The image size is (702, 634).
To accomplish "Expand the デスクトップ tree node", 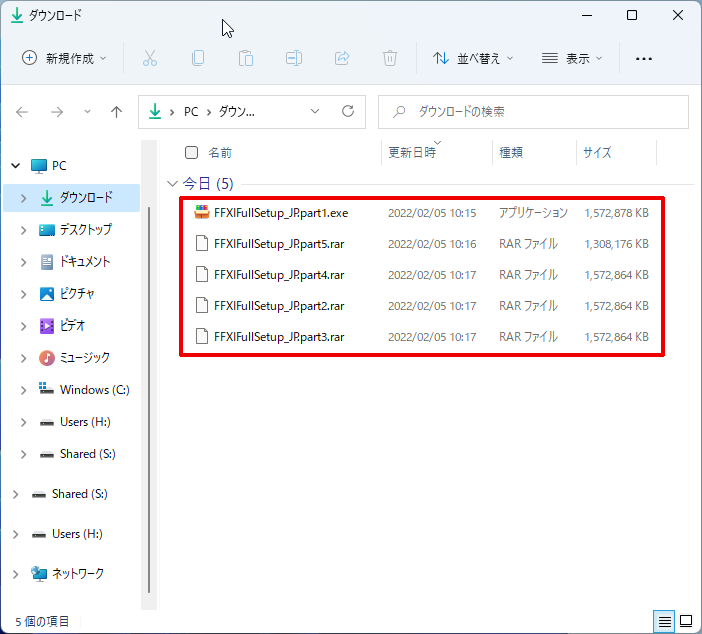I will click(24, 230).
